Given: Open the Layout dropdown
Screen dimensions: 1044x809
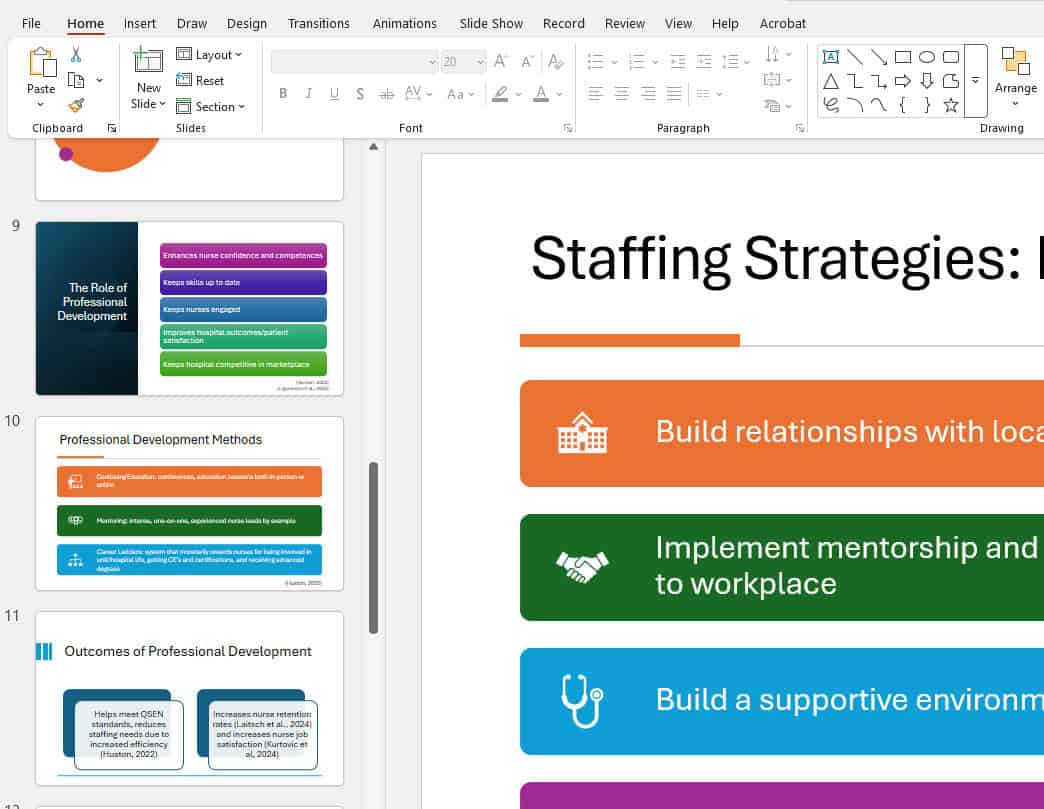Looking at the screenshot, I should click(209, 55).
